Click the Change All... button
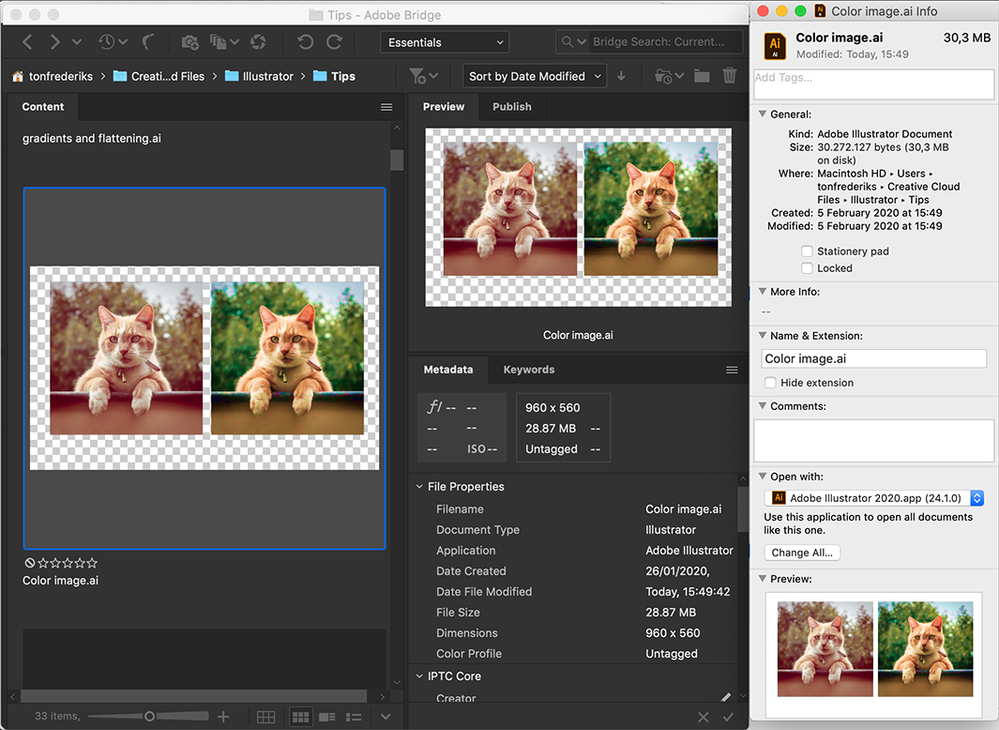This screenshot has width=999, height=730. pyautogui.click(x=801, y=552)
